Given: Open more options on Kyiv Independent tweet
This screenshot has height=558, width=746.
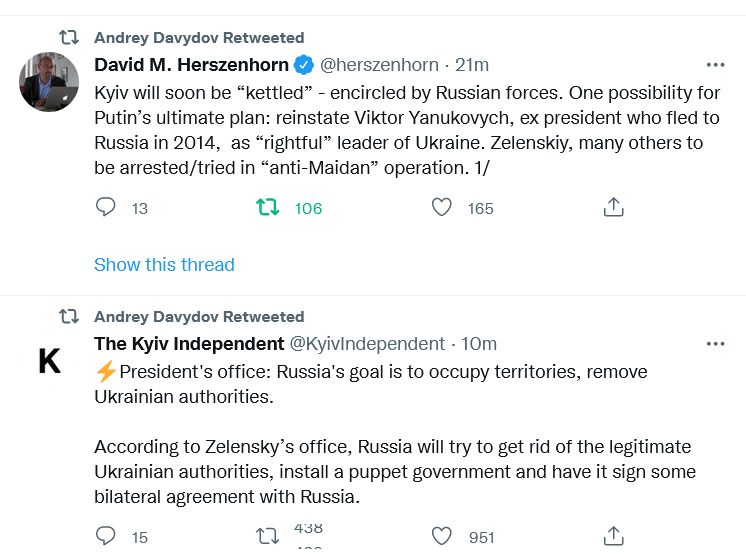Looking at the screenshot, I should click(x=715, y=344).
